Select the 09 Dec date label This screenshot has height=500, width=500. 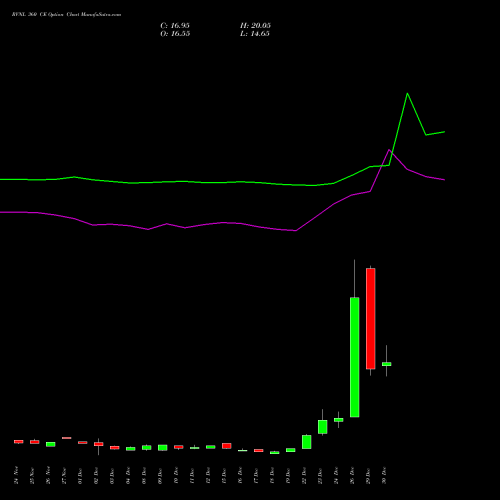point(160,475)
